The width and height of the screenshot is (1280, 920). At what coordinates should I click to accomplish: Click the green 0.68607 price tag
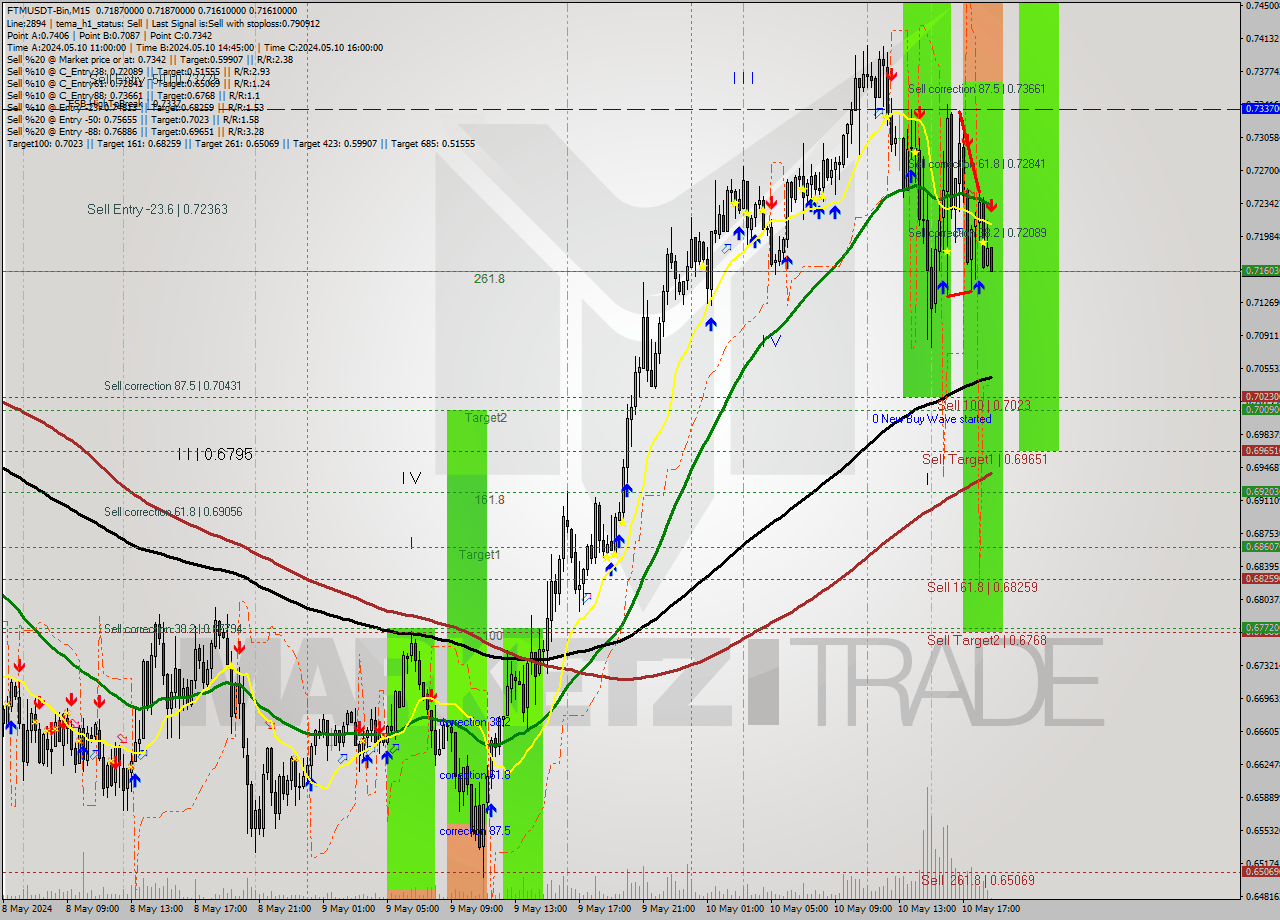(1260, 547)
